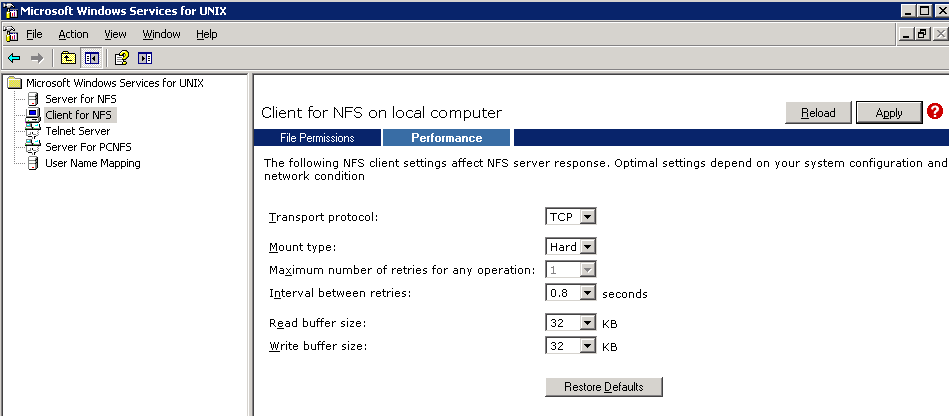The image size is (949, 416).
Task: Open the Write buffer size dropdown
Action: click(x=571, y=346)
